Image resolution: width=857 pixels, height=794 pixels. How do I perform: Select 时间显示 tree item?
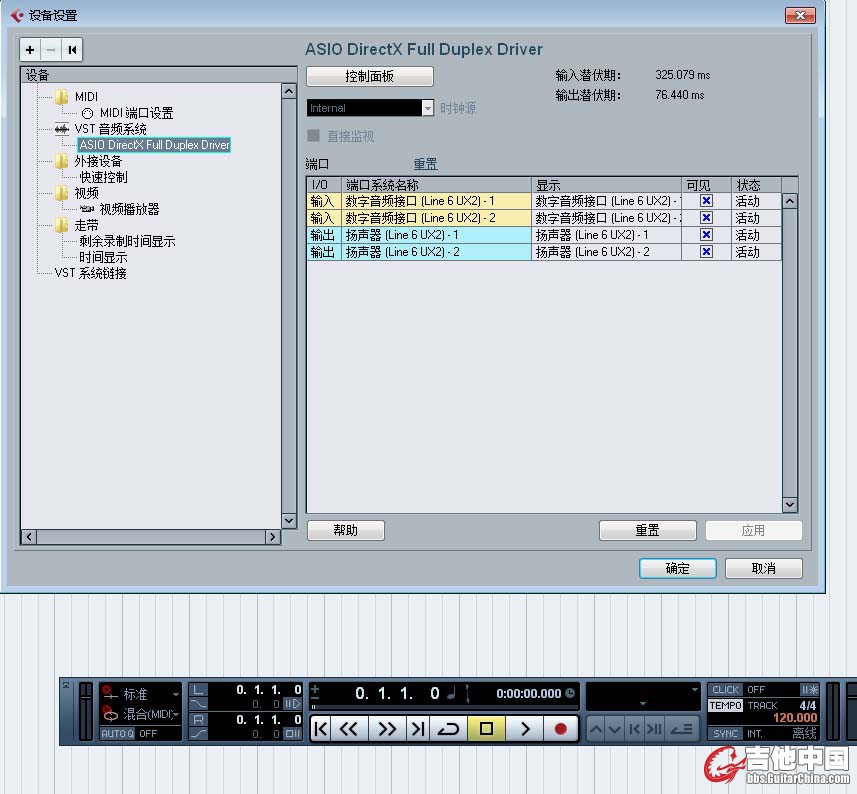[x=103, y=257]
